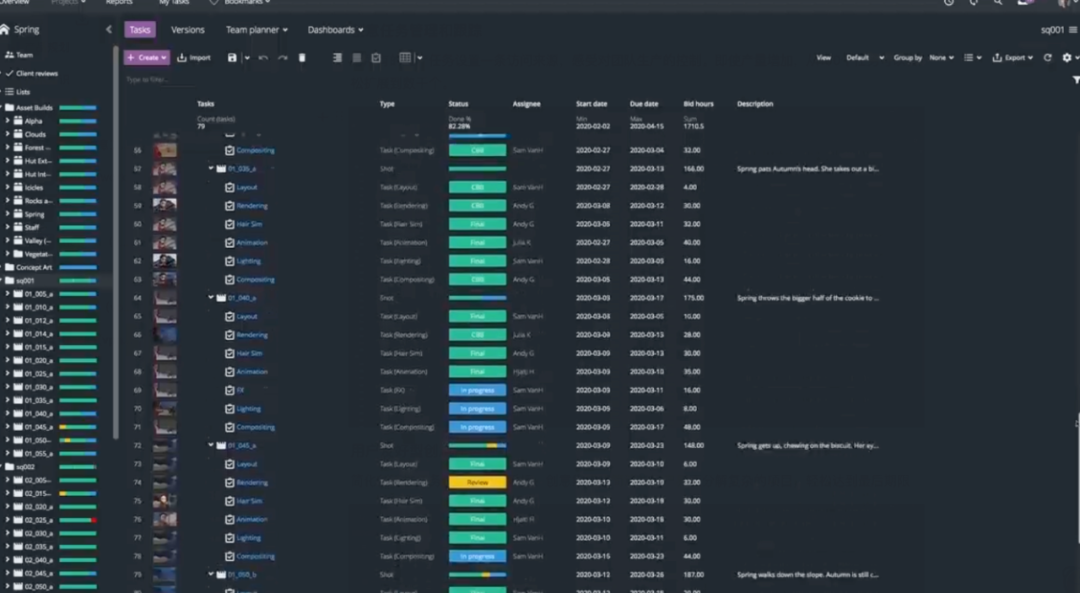This screenshot has width=1080, height=593.
Task: Select sq002 in the sidebar tree
Action: [x=25, y=466]
